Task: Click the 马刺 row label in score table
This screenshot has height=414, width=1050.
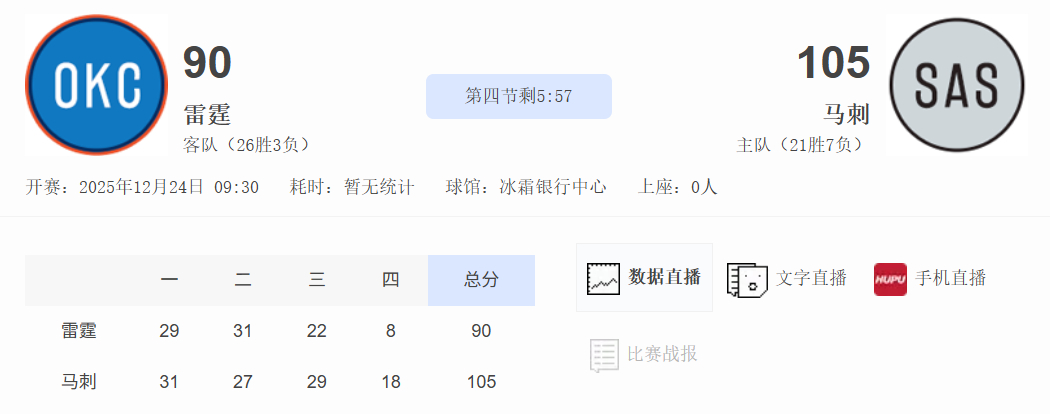Action: pos(79,382)
